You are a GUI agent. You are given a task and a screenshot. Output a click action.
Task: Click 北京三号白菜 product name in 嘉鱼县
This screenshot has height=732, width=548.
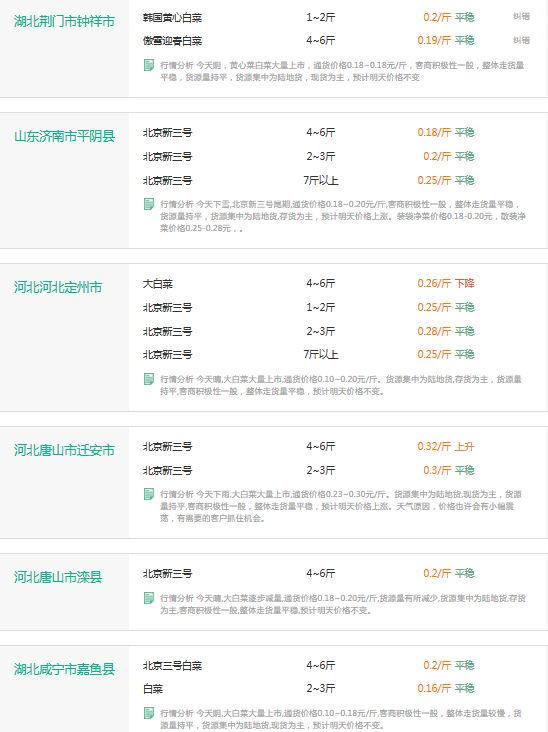172,666
